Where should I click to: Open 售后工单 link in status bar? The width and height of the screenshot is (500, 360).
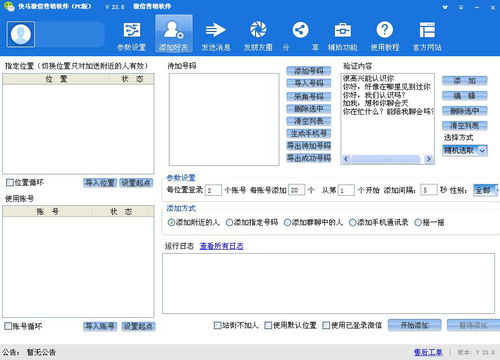[428, 352]
